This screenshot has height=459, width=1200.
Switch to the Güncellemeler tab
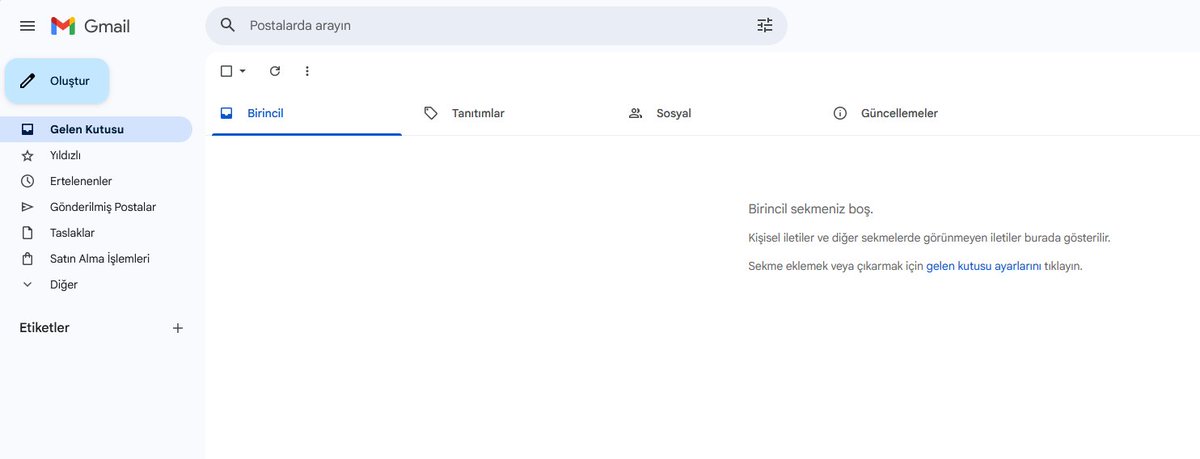pyautogui.click(x=919, y=113)
